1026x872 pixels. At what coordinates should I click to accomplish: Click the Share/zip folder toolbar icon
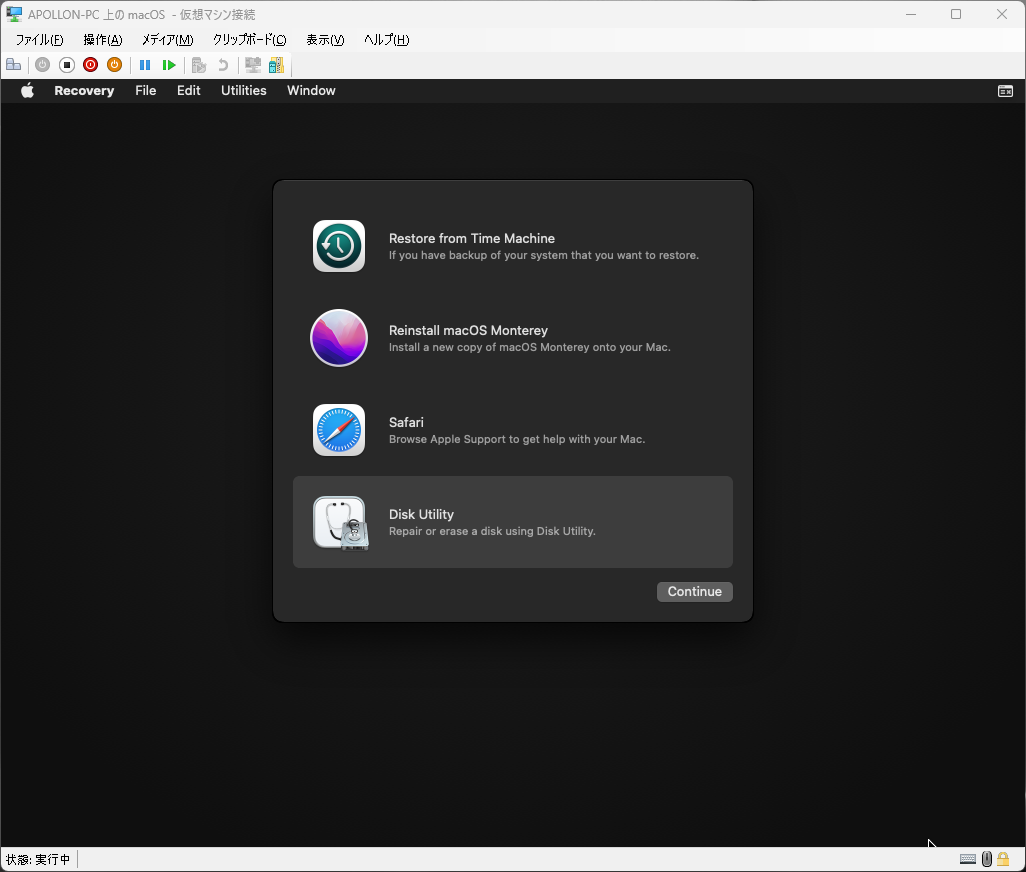coord(277,65)
